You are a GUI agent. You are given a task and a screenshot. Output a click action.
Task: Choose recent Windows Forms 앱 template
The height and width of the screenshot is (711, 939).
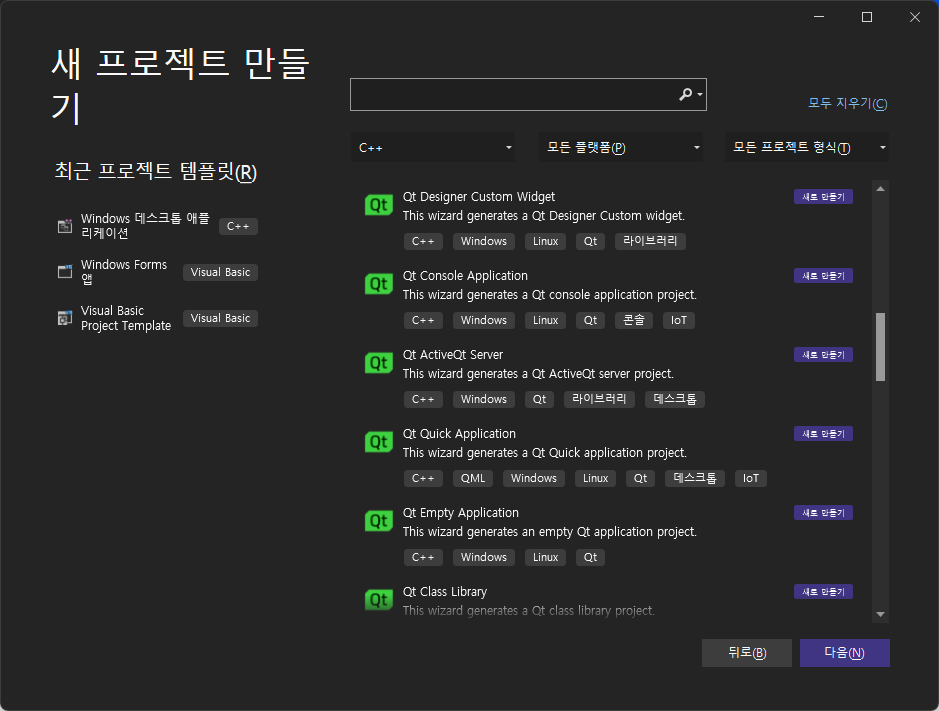pyautogui.click(x=157, y=272)
